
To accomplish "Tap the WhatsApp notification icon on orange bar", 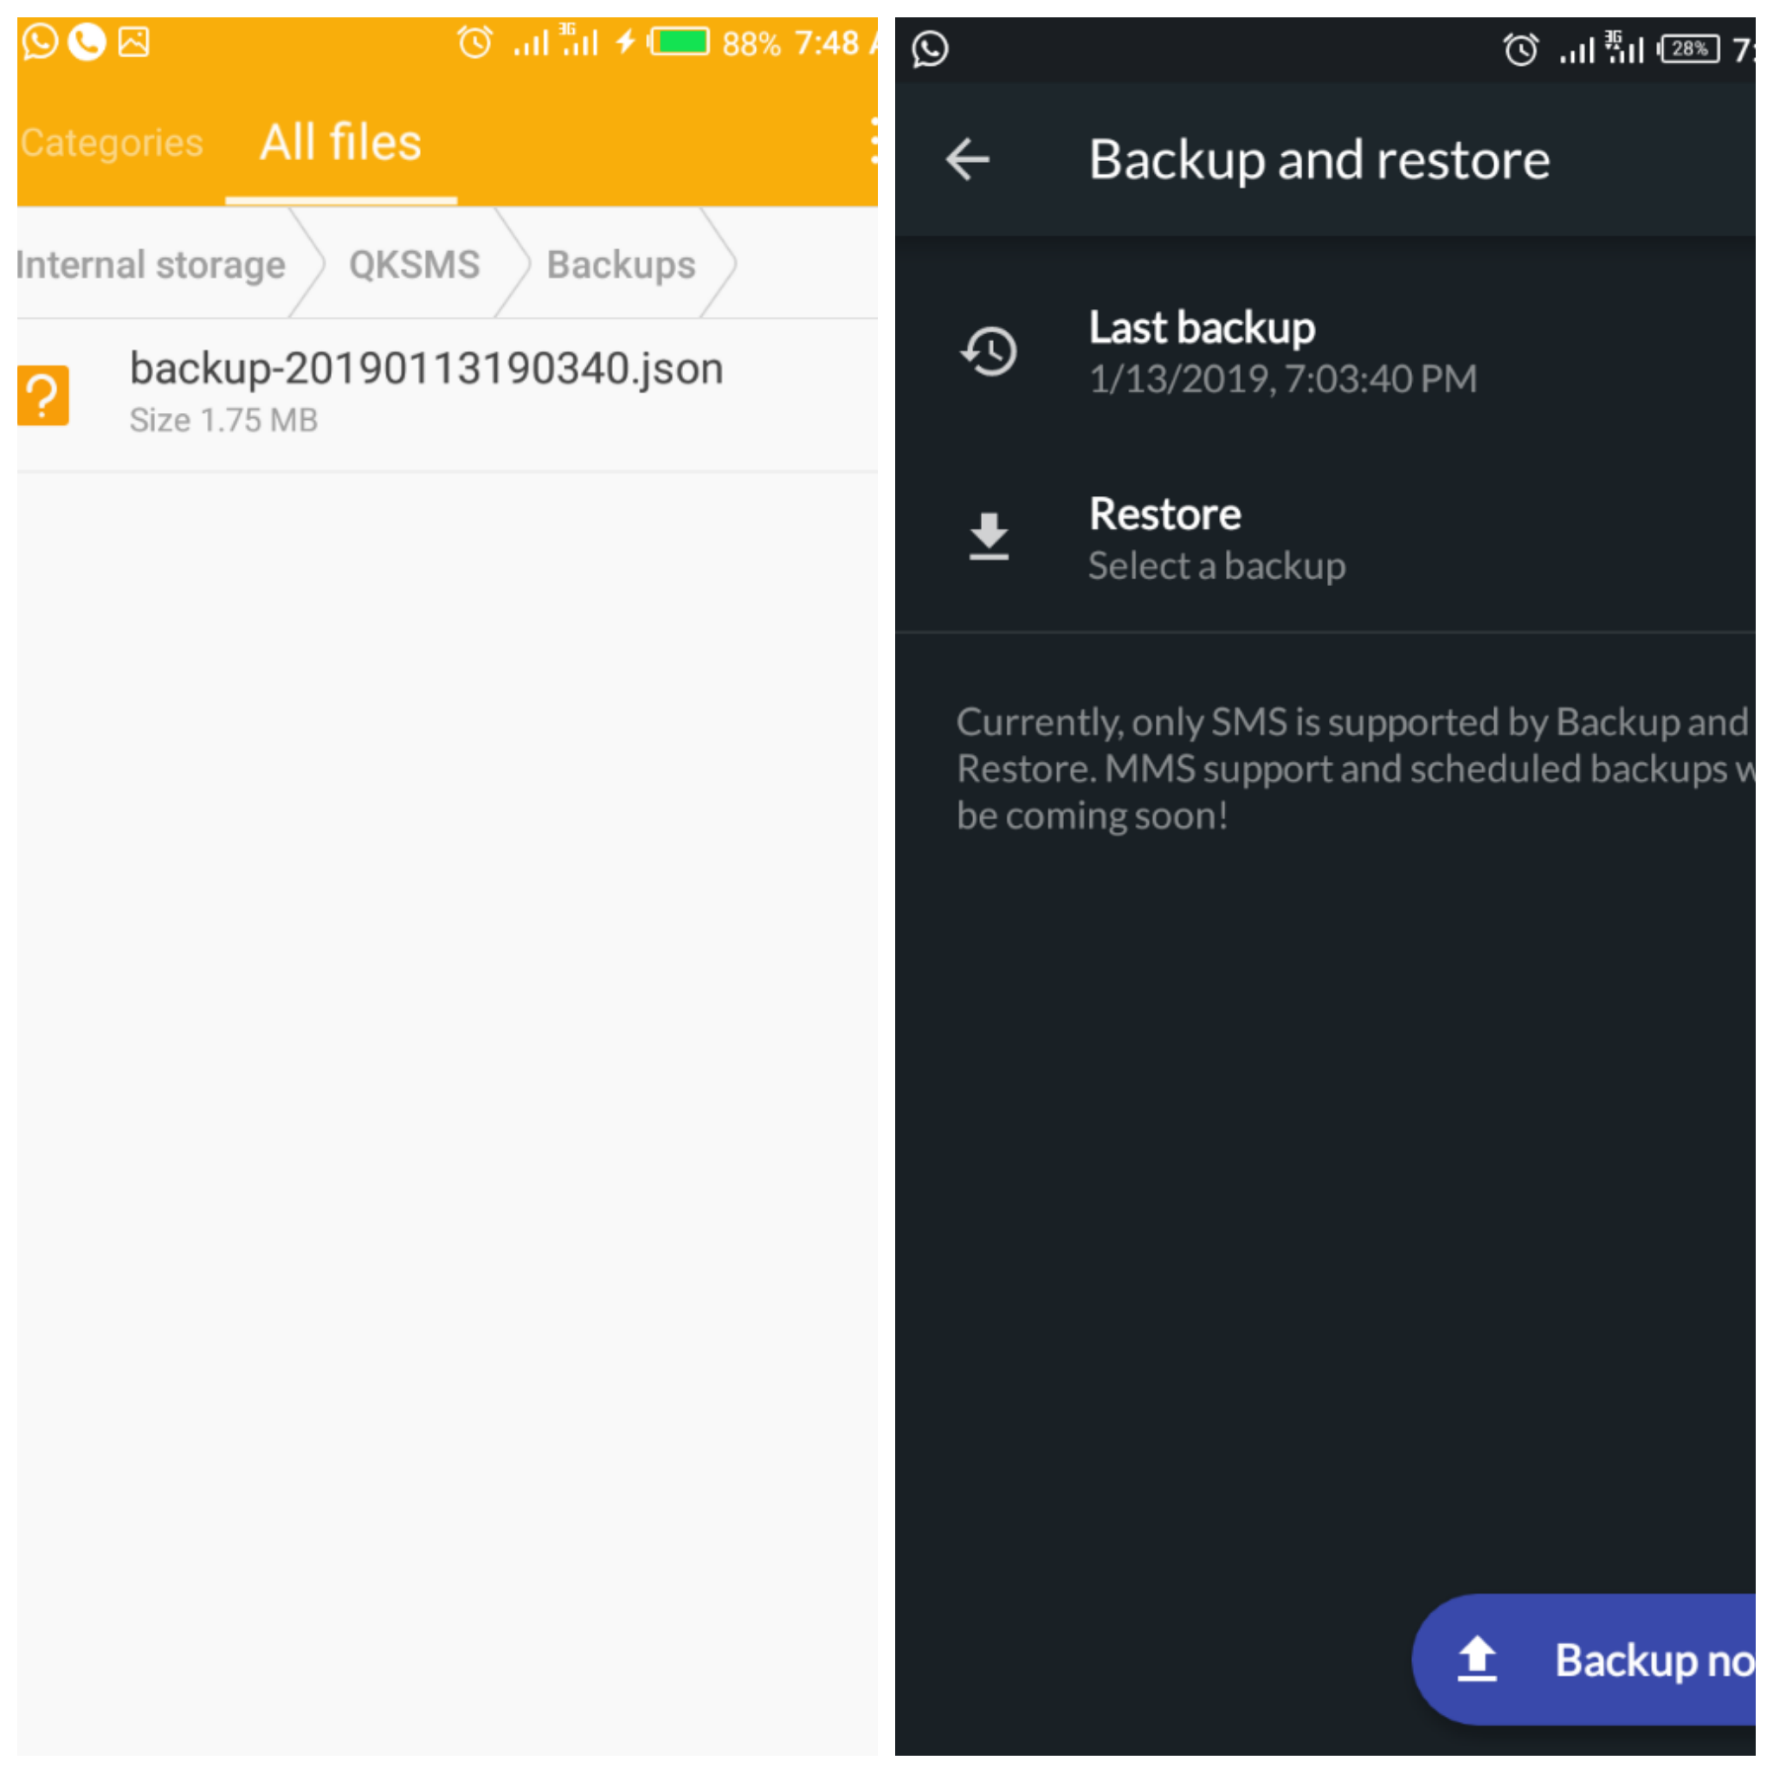I will [40, 42].
